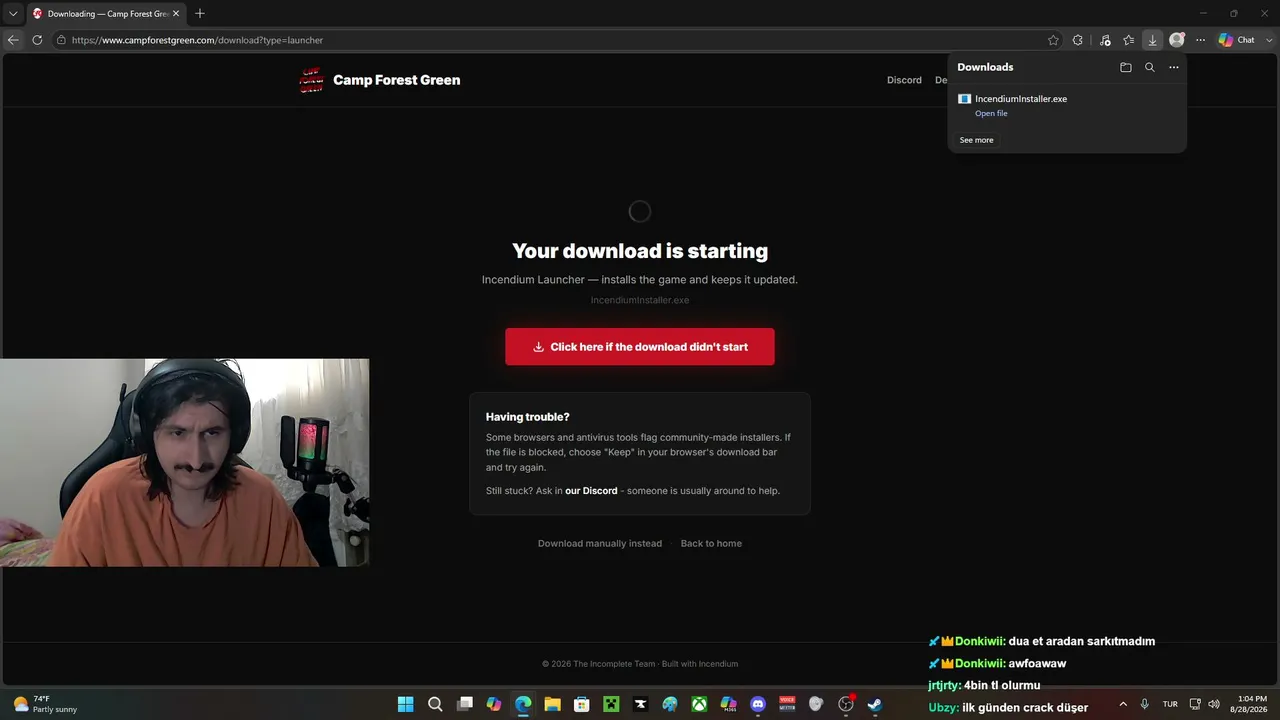Open the Xbox app on the taskbar
1280x720 pixels.
pos(699,704)
